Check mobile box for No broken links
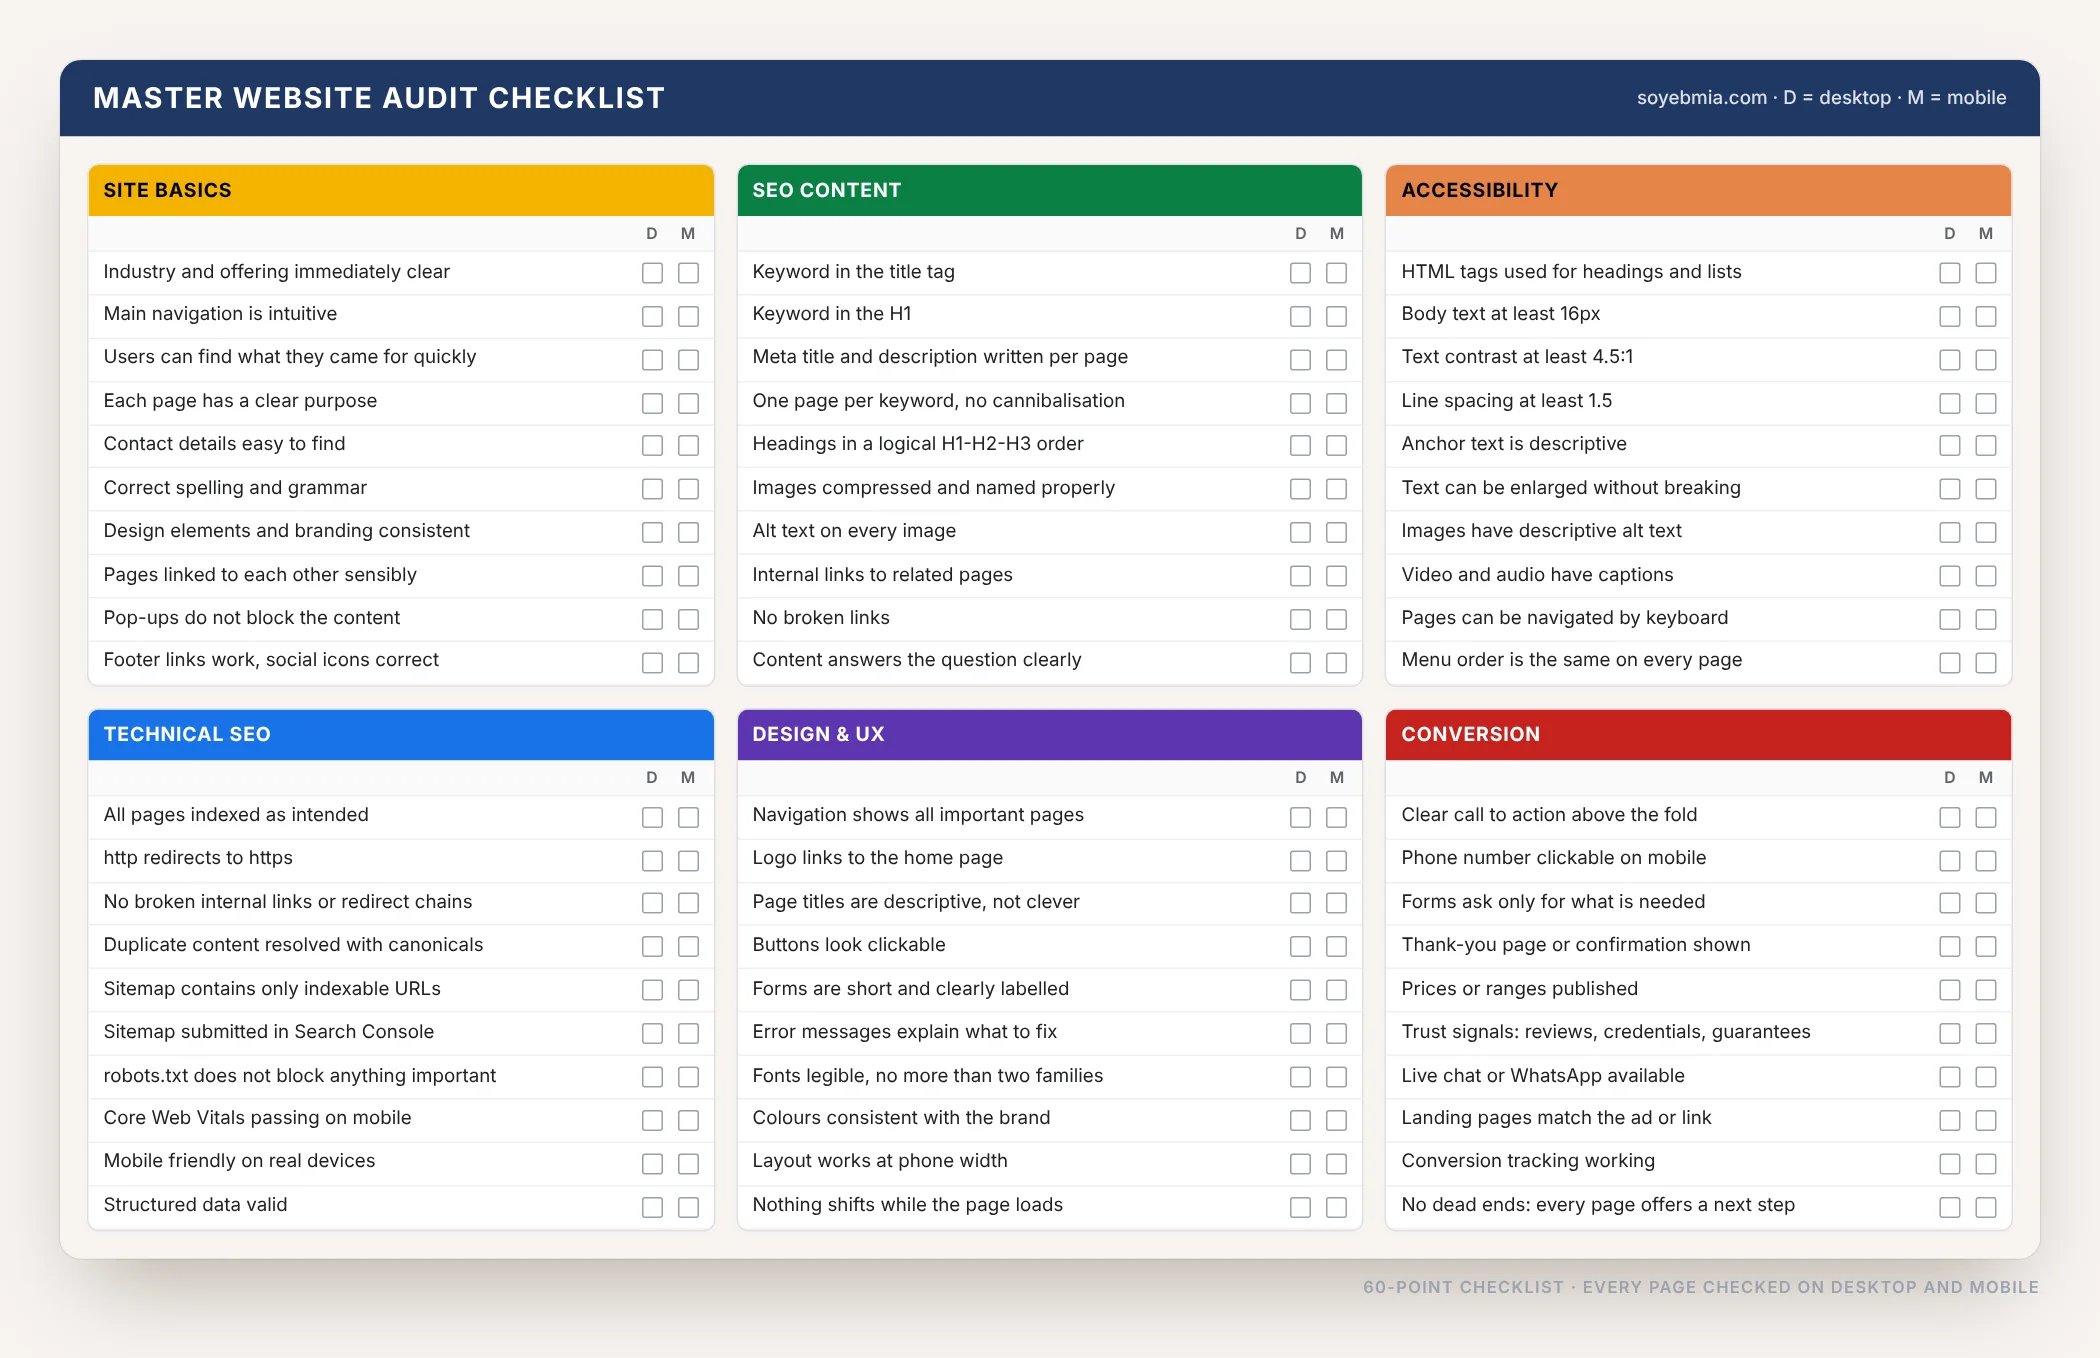The image size is (2100, 1358). point(1336,619)
